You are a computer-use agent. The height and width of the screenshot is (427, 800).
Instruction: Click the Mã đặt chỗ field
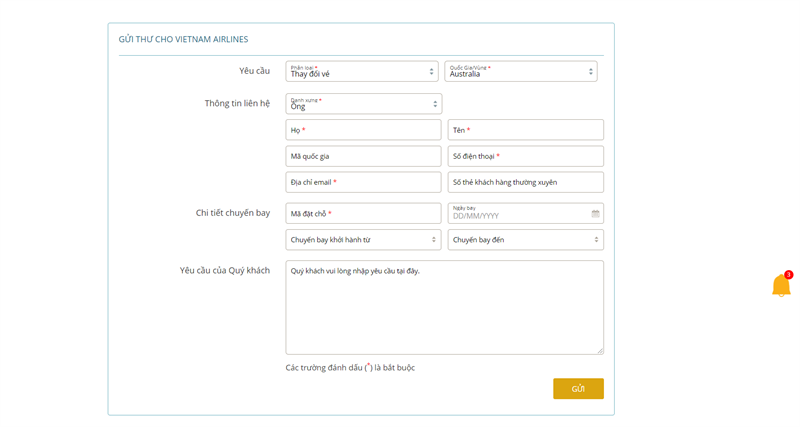click(x=363, y=213)
